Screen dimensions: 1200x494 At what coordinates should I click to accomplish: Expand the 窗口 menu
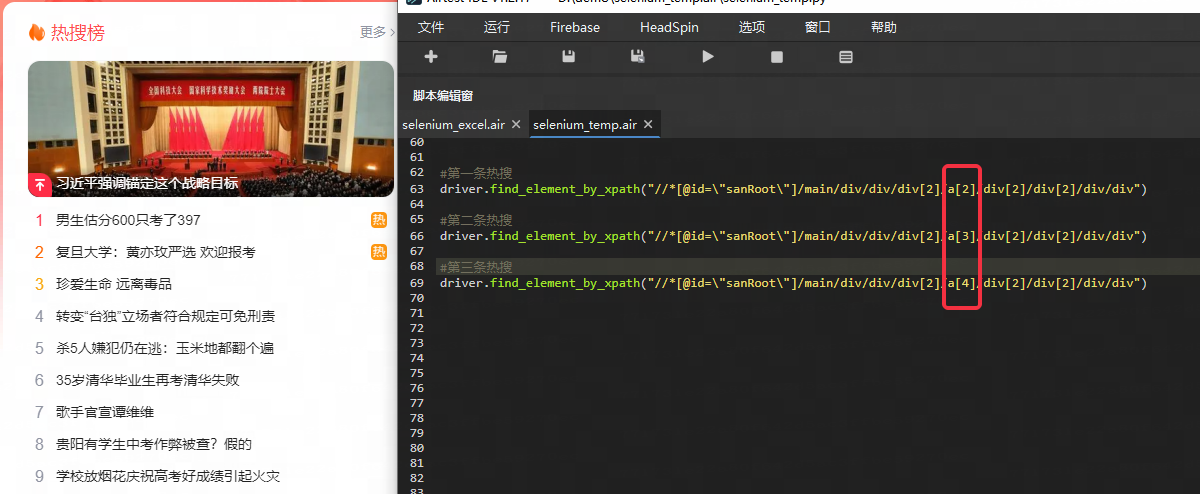tap(817, 27)
